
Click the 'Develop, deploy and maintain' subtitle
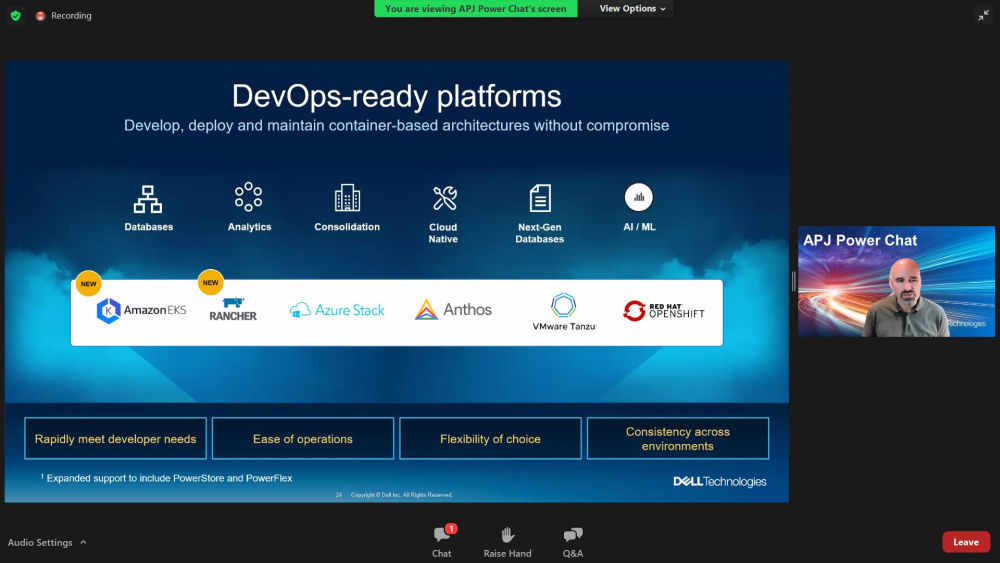[397, 126]
